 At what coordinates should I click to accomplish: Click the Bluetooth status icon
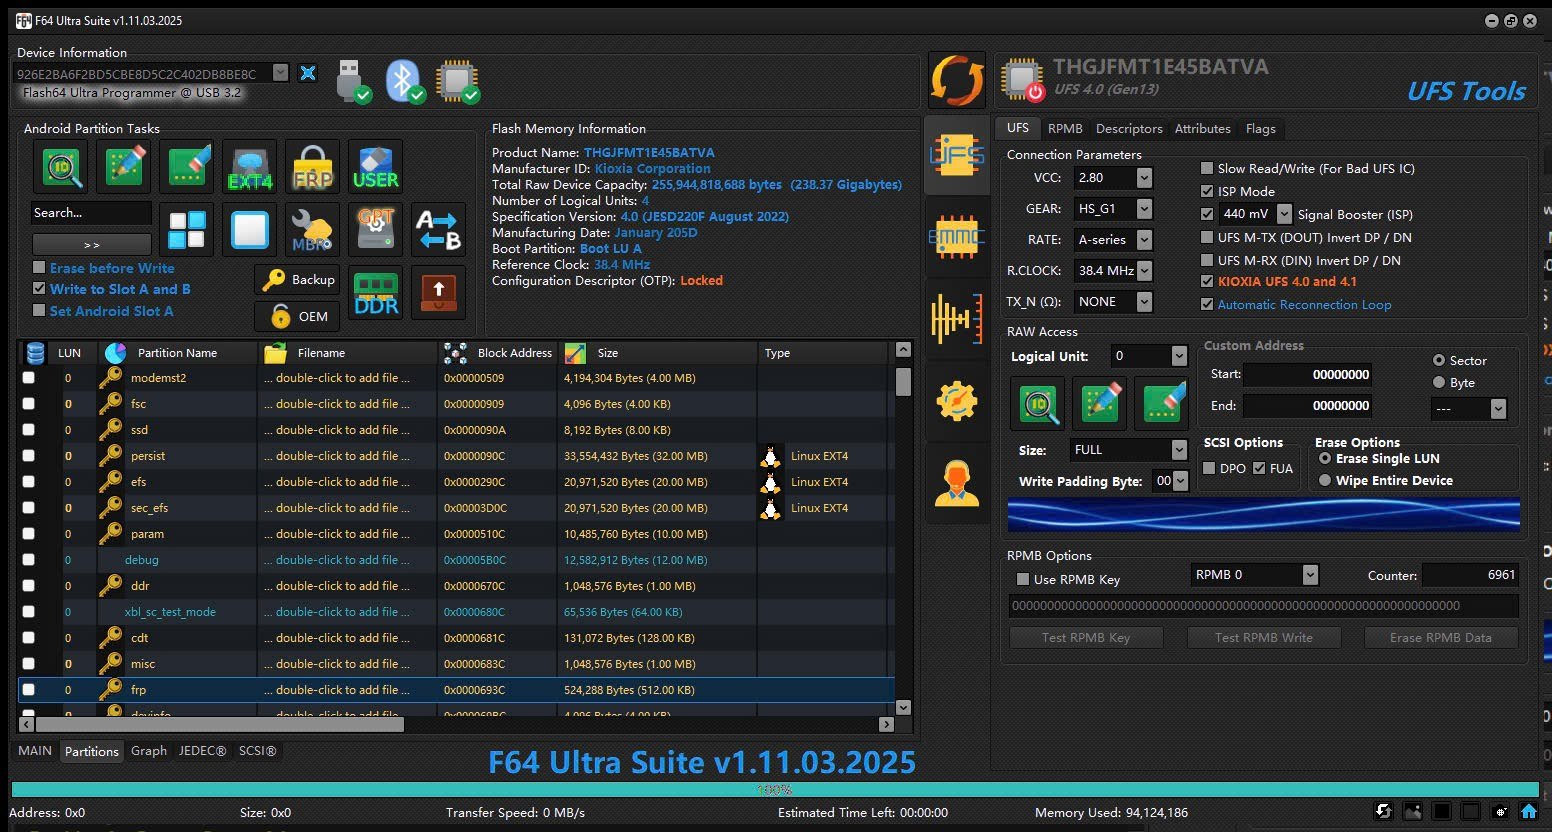coord(404,81)
